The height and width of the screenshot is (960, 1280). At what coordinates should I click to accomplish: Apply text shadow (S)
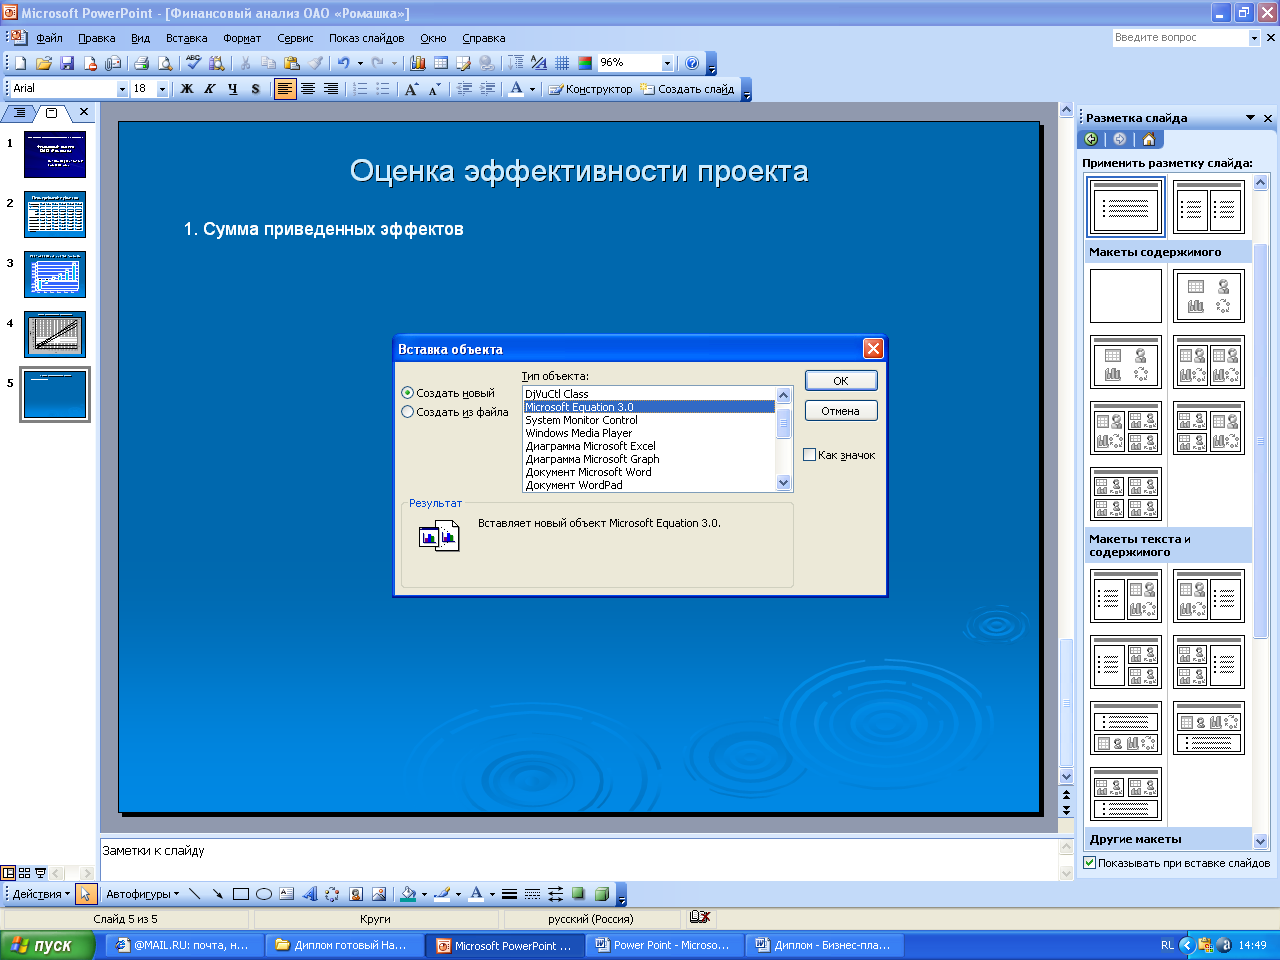pyautogui.click(x=256, y=89)
